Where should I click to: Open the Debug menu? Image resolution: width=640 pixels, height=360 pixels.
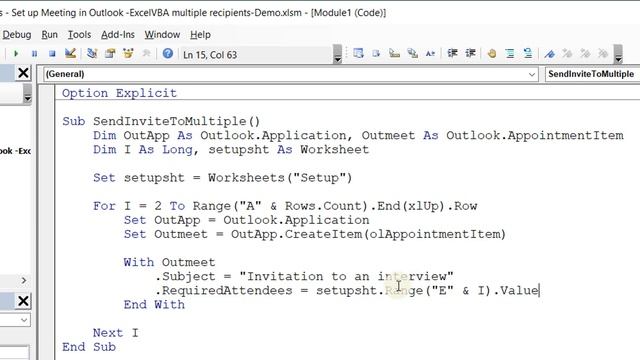click(x=17, y=35)
